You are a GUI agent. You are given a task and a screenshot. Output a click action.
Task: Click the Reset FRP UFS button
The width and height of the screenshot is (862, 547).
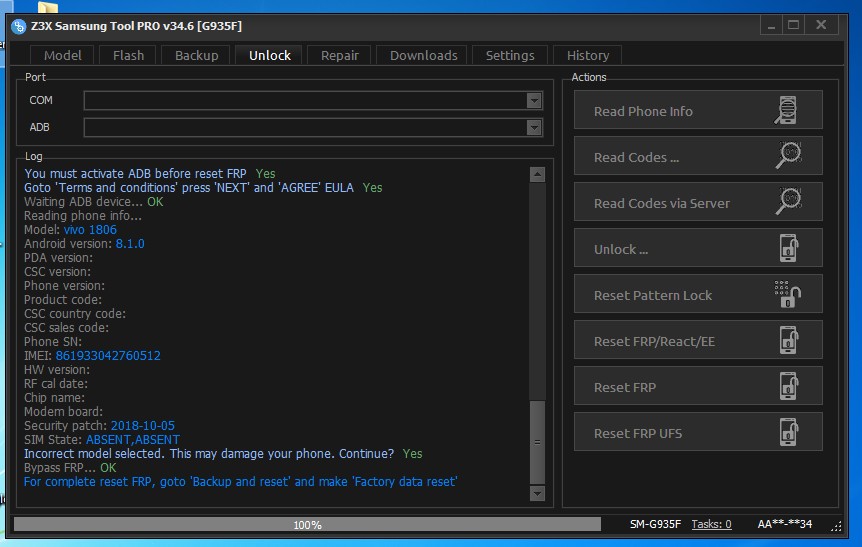698,432
